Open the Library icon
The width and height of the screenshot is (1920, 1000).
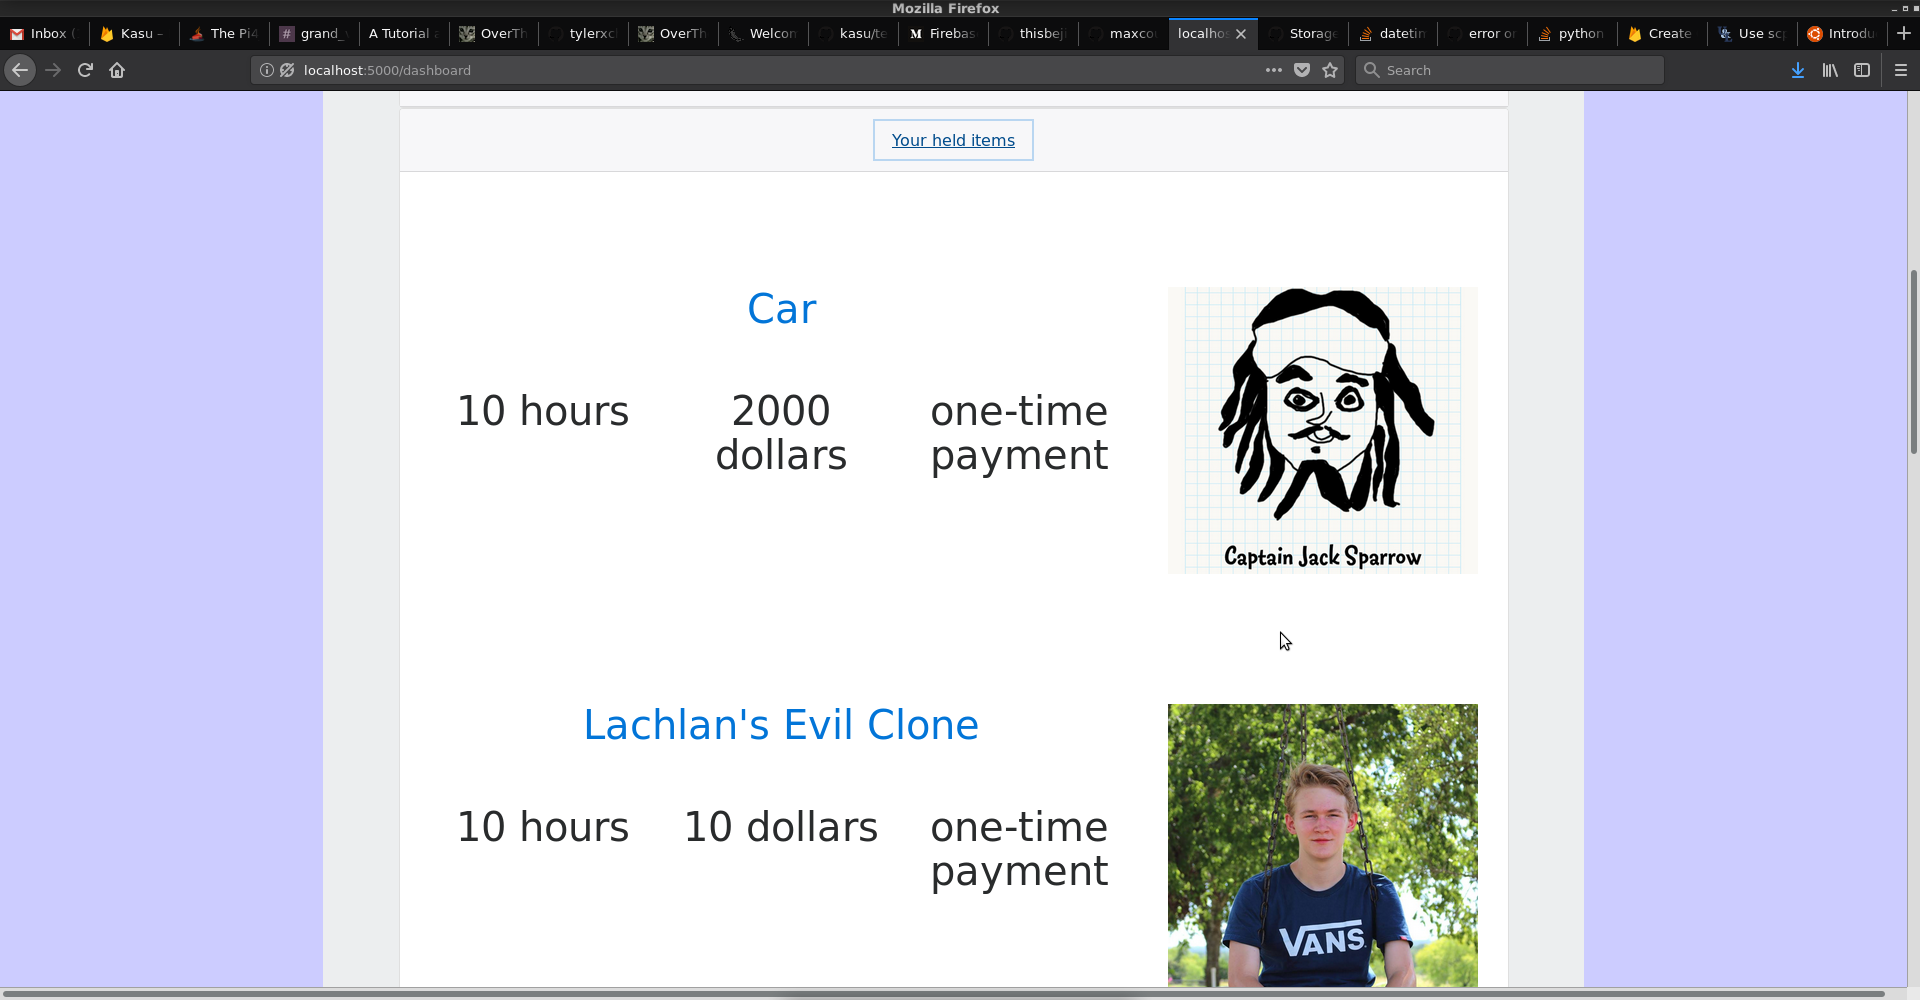(x=1830, y=70)
